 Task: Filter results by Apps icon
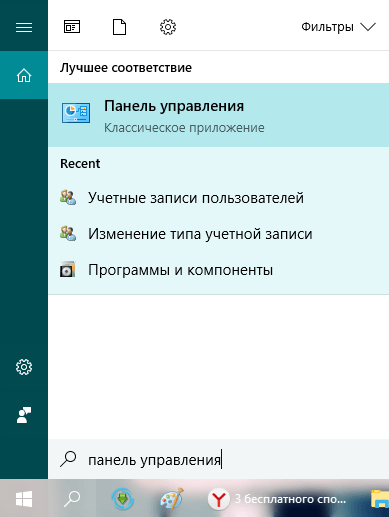pos(72,27)
